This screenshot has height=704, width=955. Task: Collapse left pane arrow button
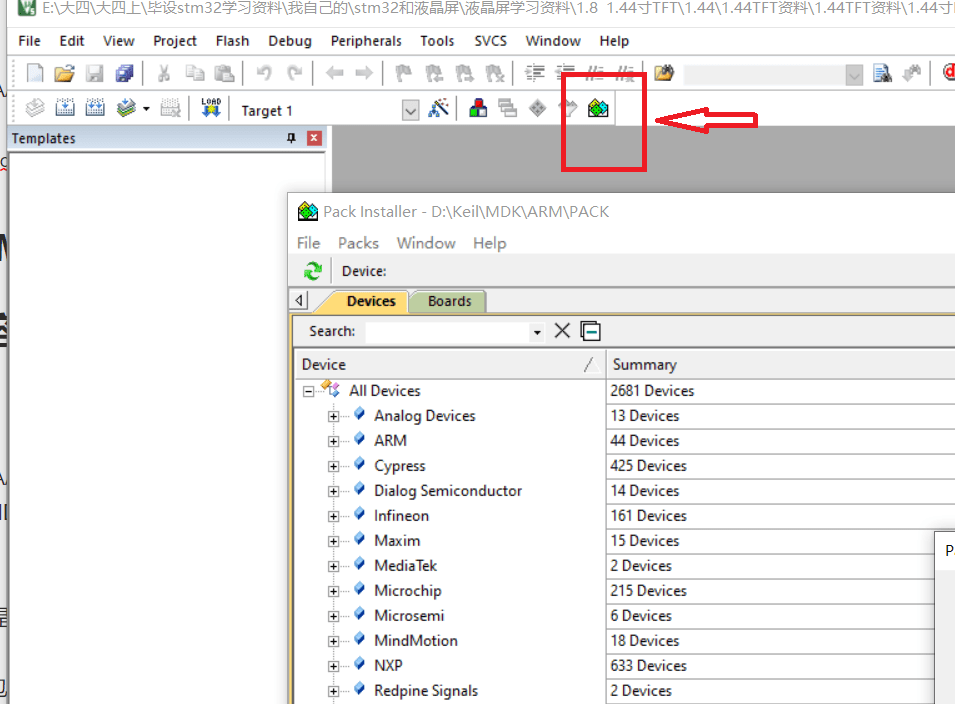(299, 300)
